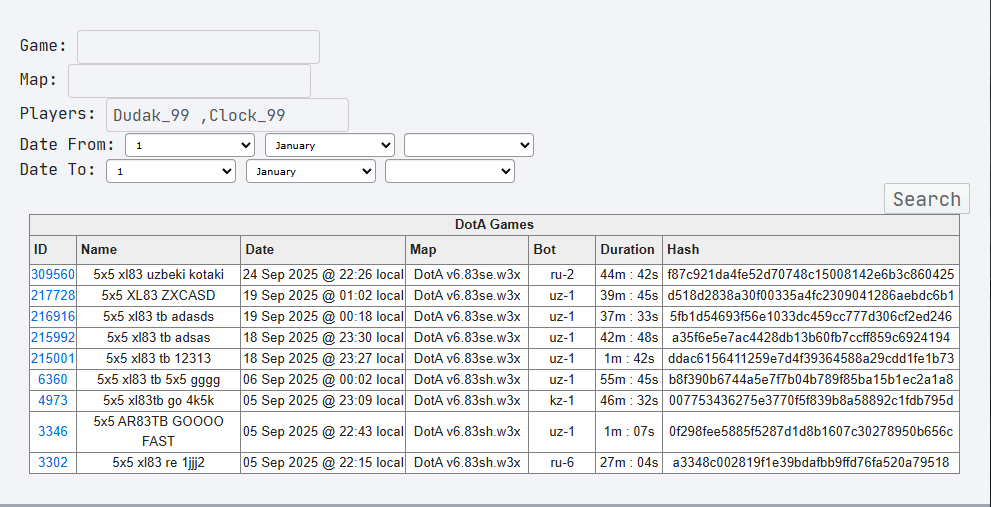
Task: Select name '5x5 XL83 ZXCASD'
Action: pos(159,295)
